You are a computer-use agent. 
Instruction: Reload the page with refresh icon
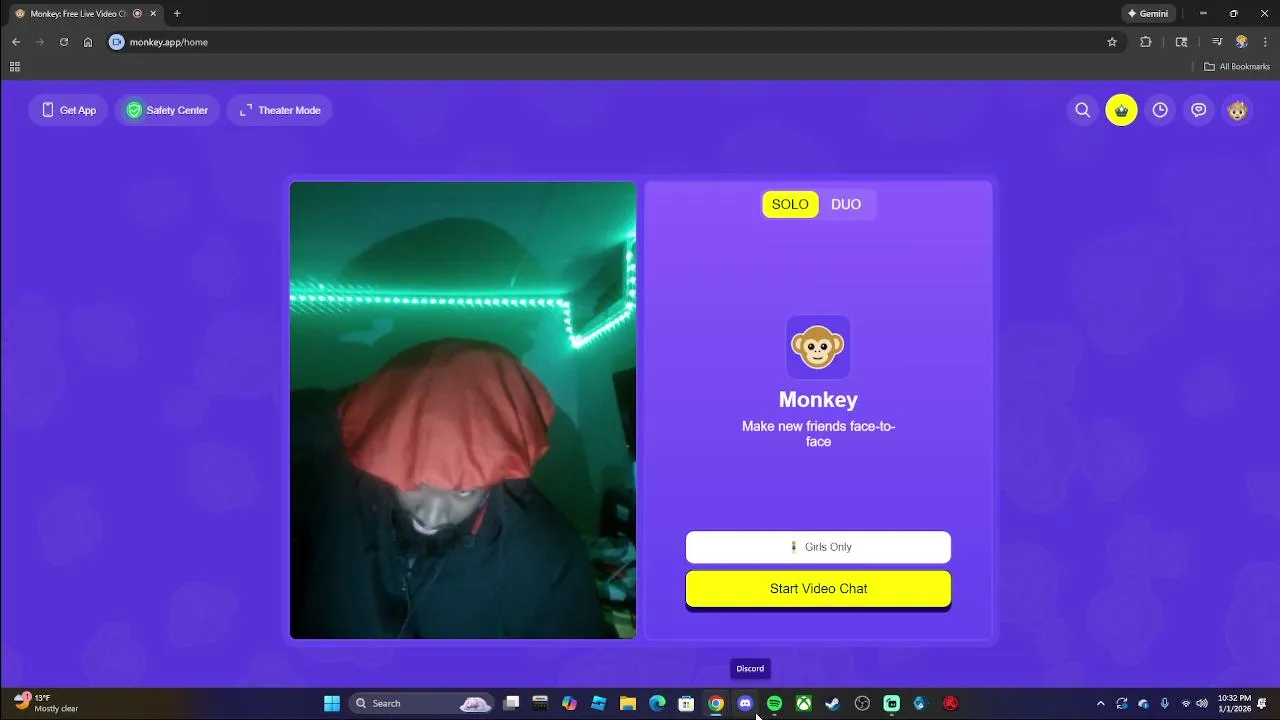tap(64, 42)
